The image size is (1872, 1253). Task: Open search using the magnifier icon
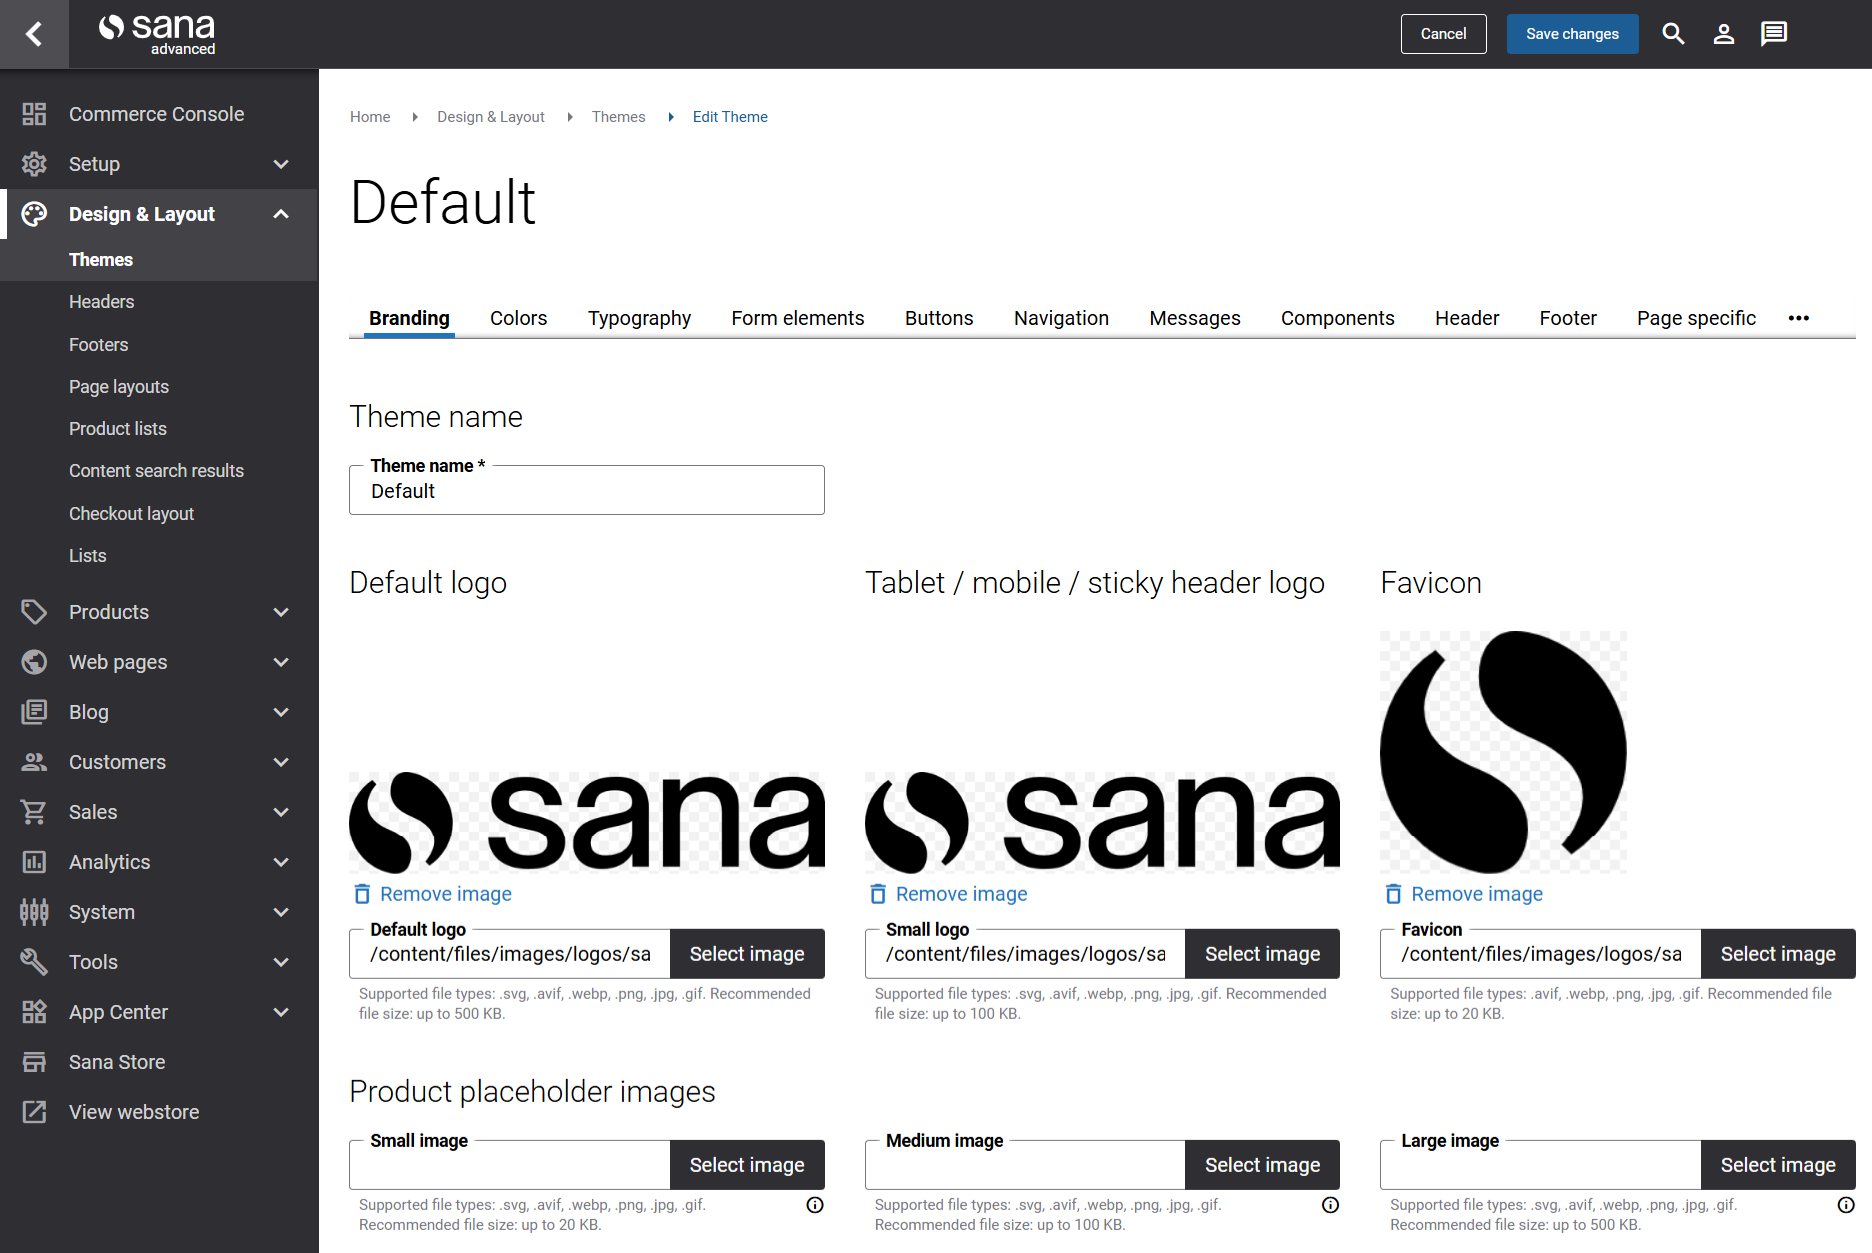[1673, 34]
